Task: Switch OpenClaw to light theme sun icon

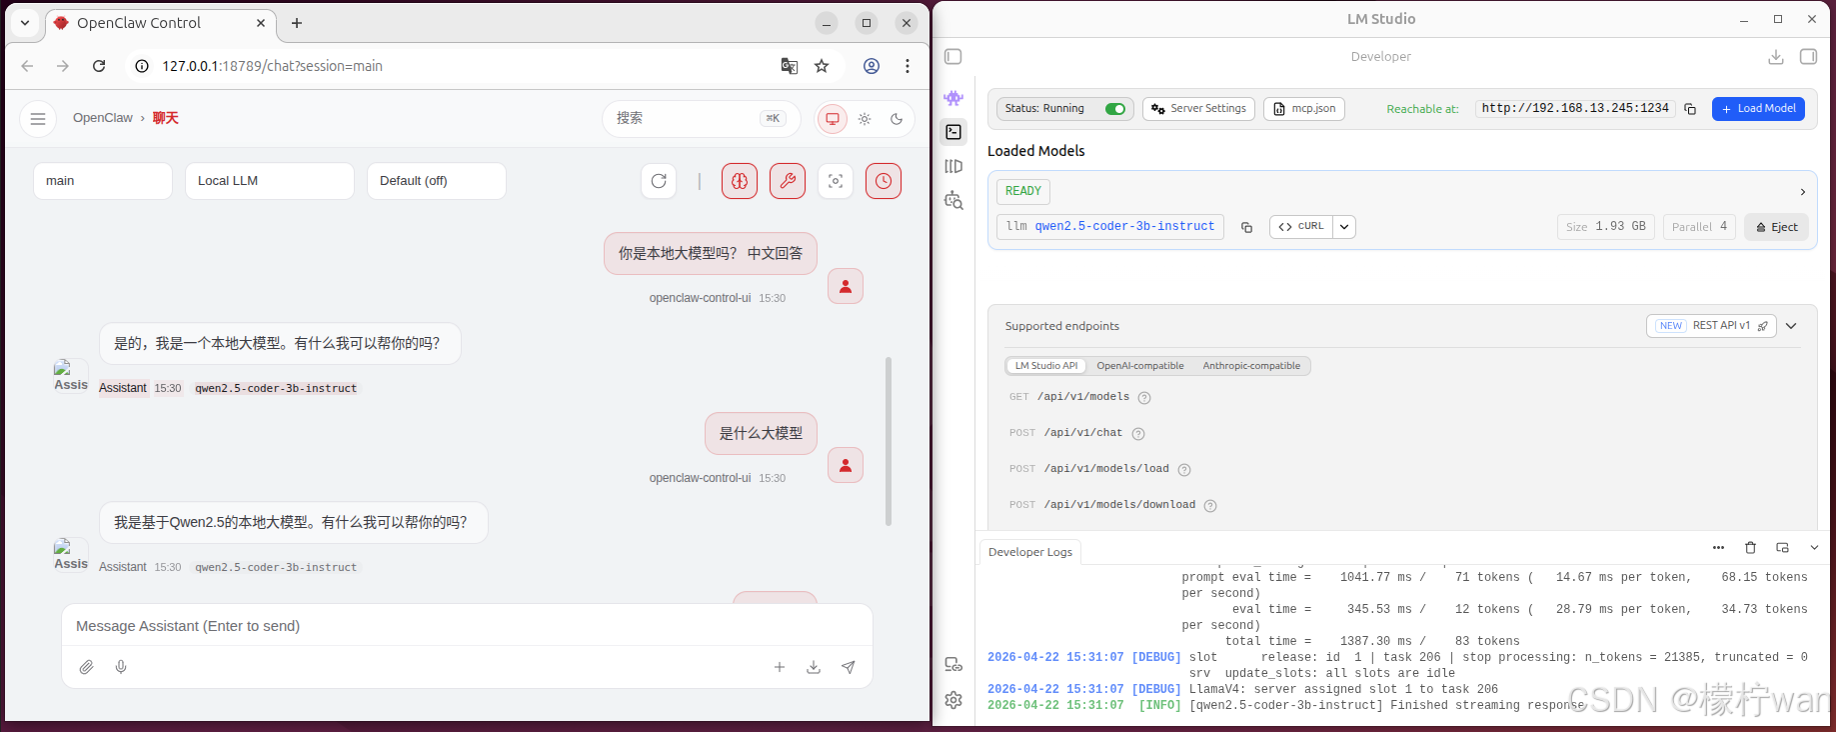Action: [865, 119]
